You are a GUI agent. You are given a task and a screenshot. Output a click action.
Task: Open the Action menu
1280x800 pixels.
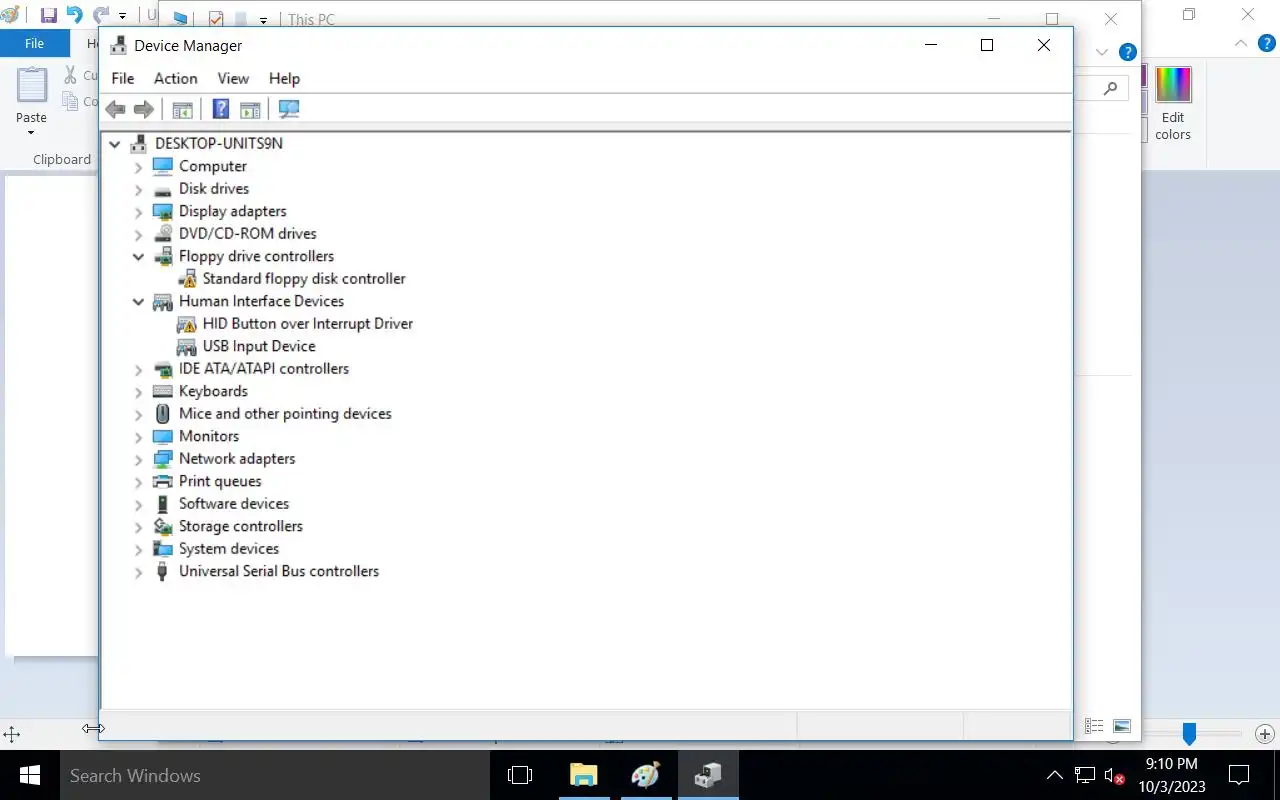pyautogui.click(x=175, y=78)
